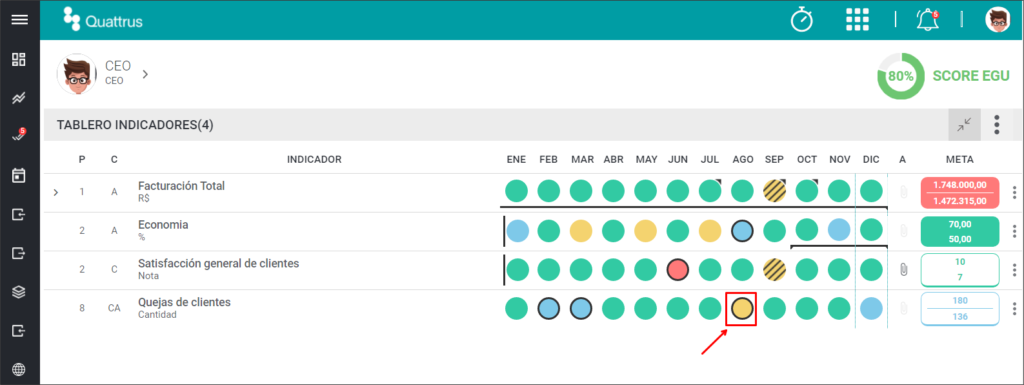
Task: Open the apps grid icon in header
Action: tap(857, 20)
